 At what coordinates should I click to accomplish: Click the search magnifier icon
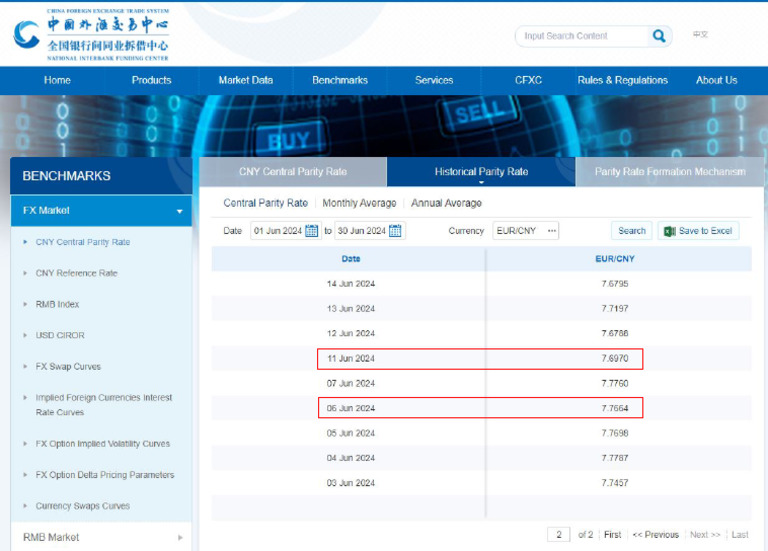click(x=659, y=36)
